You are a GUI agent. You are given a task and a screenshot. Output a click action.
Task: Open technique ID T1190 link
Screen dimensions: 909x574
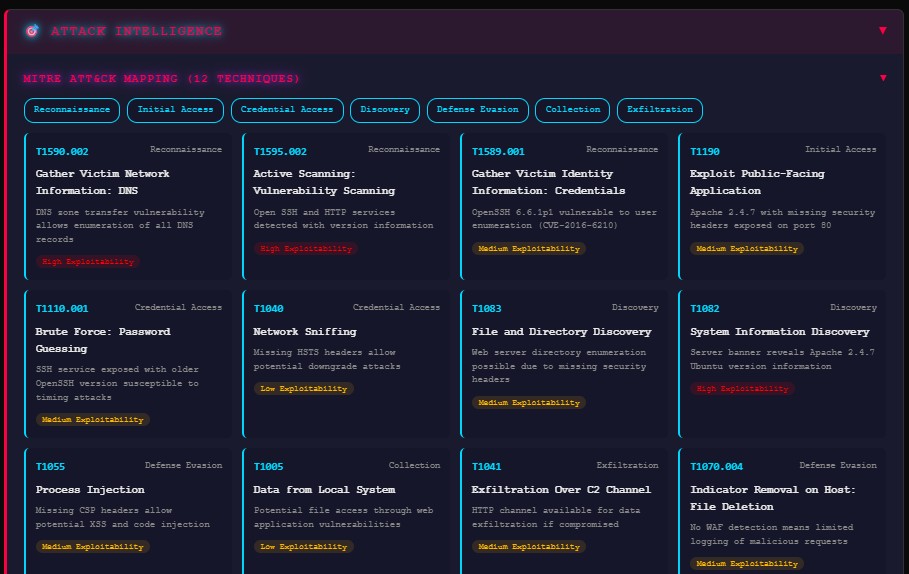click(x=704, y=152)
